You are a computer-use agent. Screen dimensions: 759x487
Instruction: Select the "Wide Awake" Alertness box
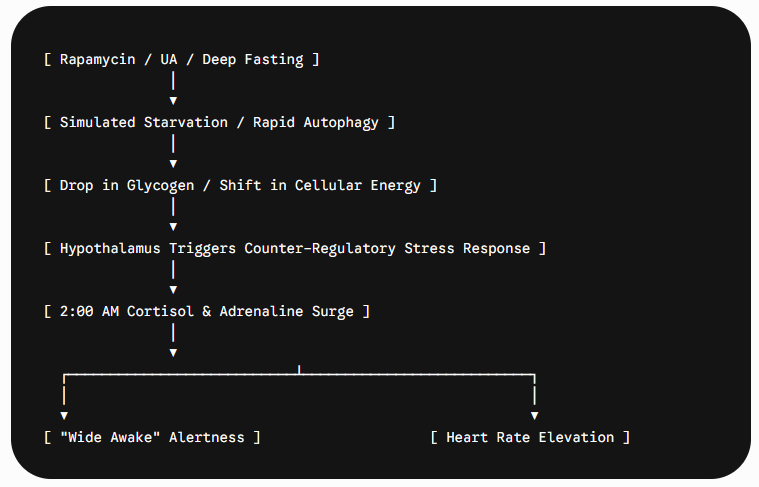[x=152, y=438]
